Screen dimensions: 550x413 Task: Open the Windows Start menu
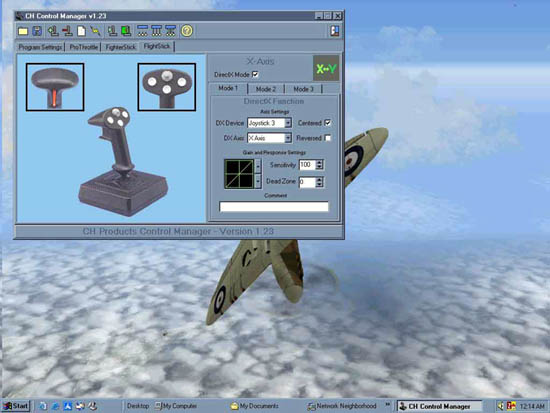tap(16, 406)
